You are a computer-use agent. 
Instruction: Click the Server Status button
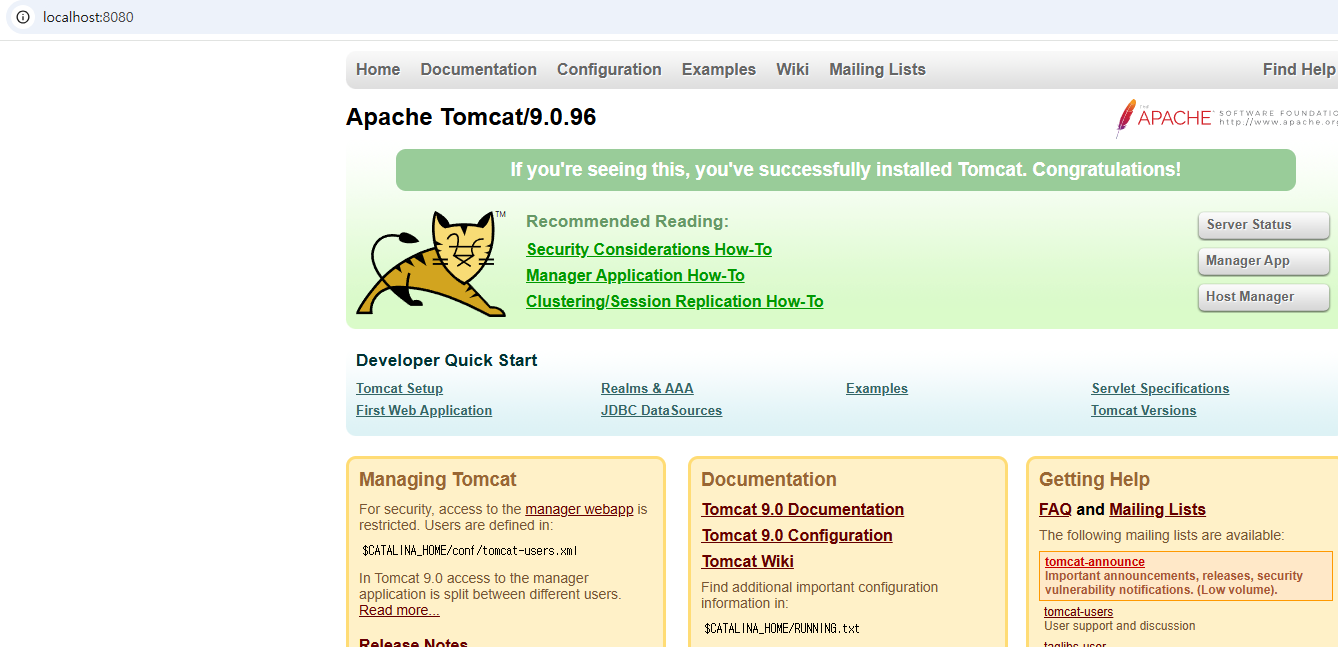(x=1263, y=225)
